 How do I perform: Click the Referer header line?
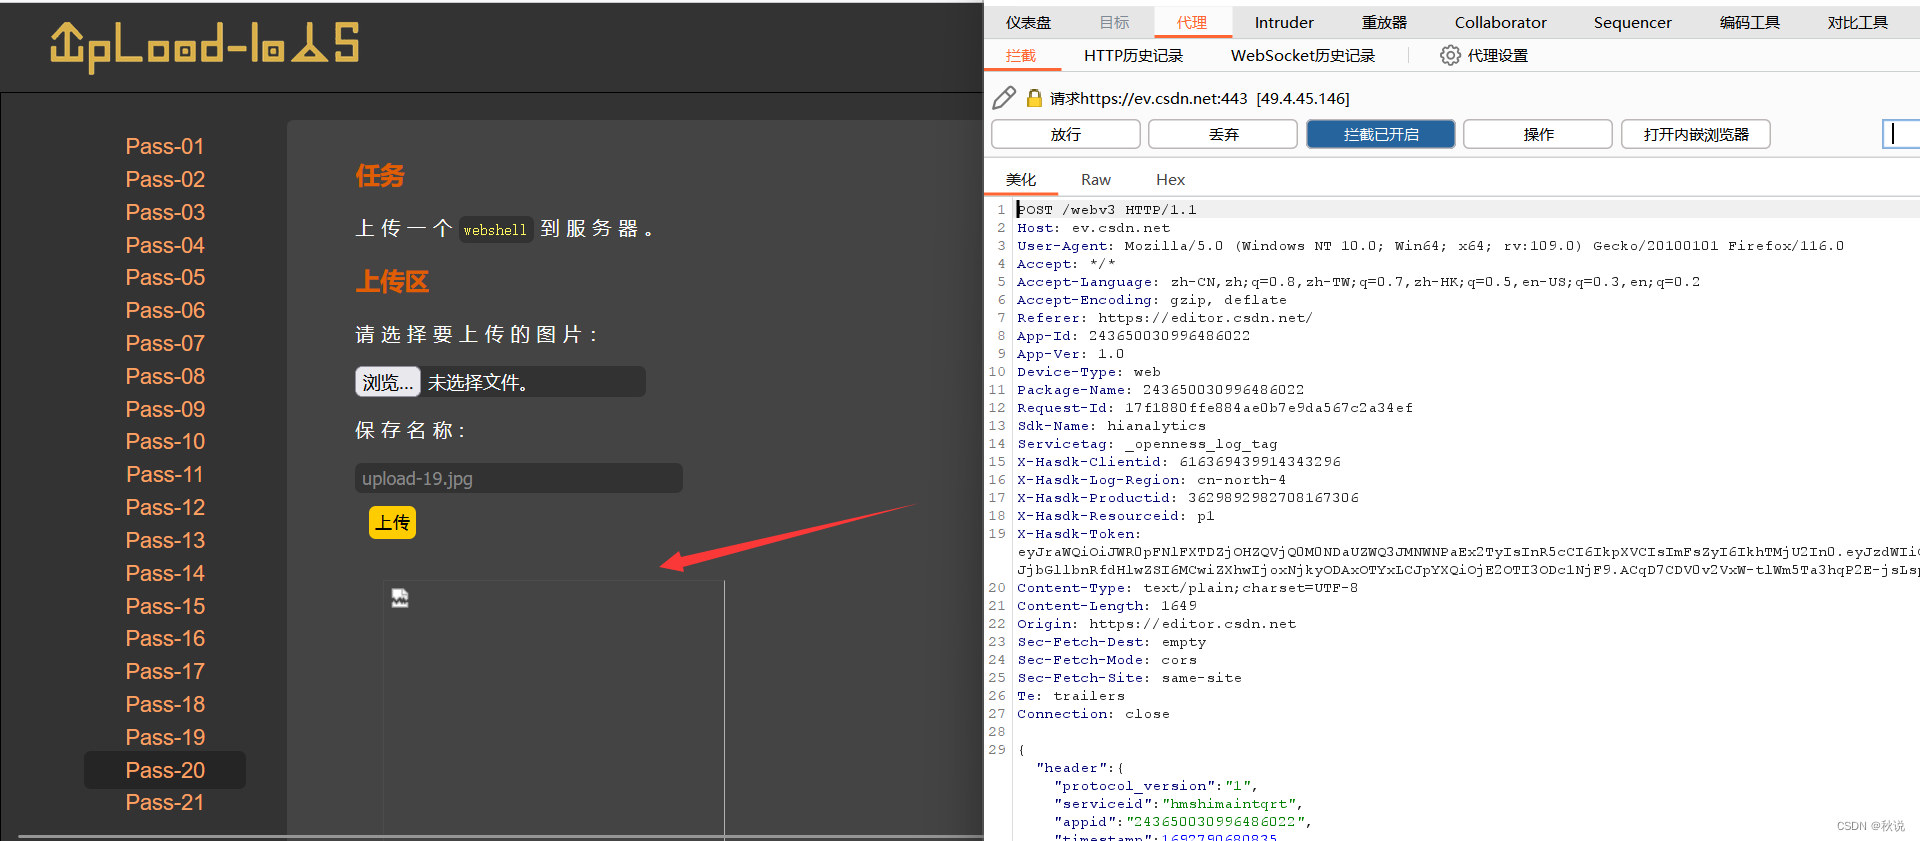click(x=1164, y=318)
